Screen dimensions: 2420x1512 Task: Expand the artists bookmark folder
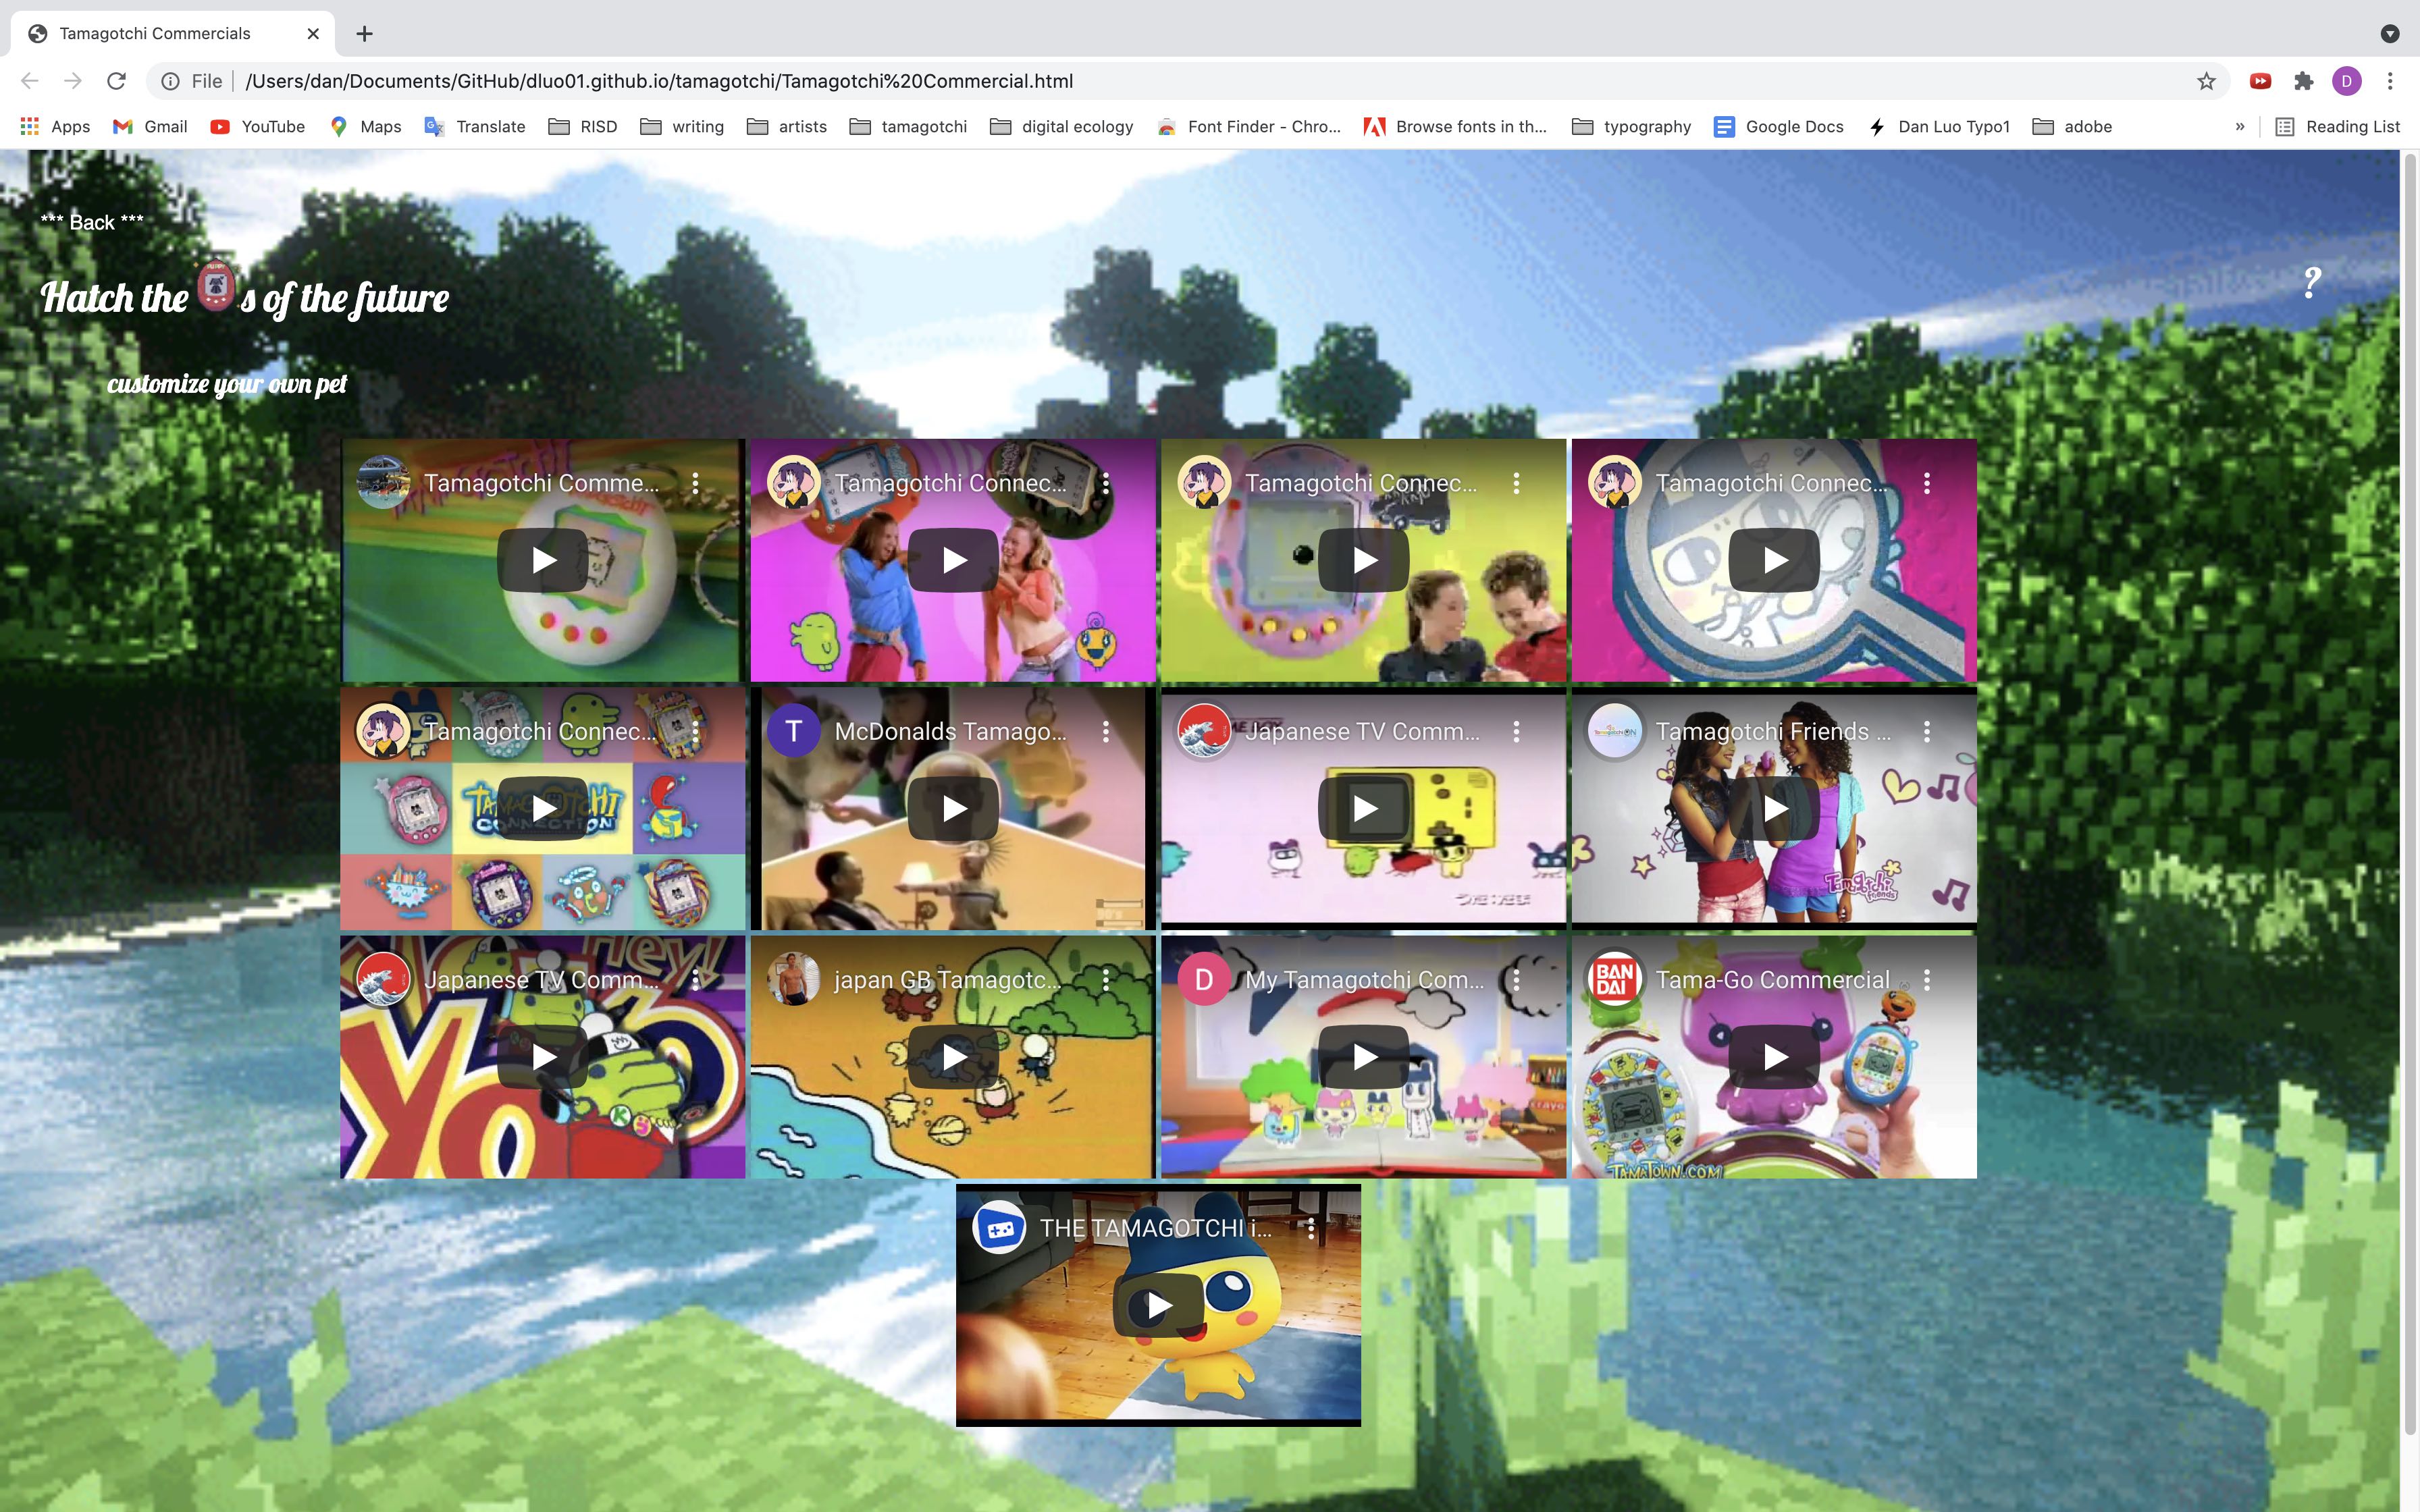[787, 127]
